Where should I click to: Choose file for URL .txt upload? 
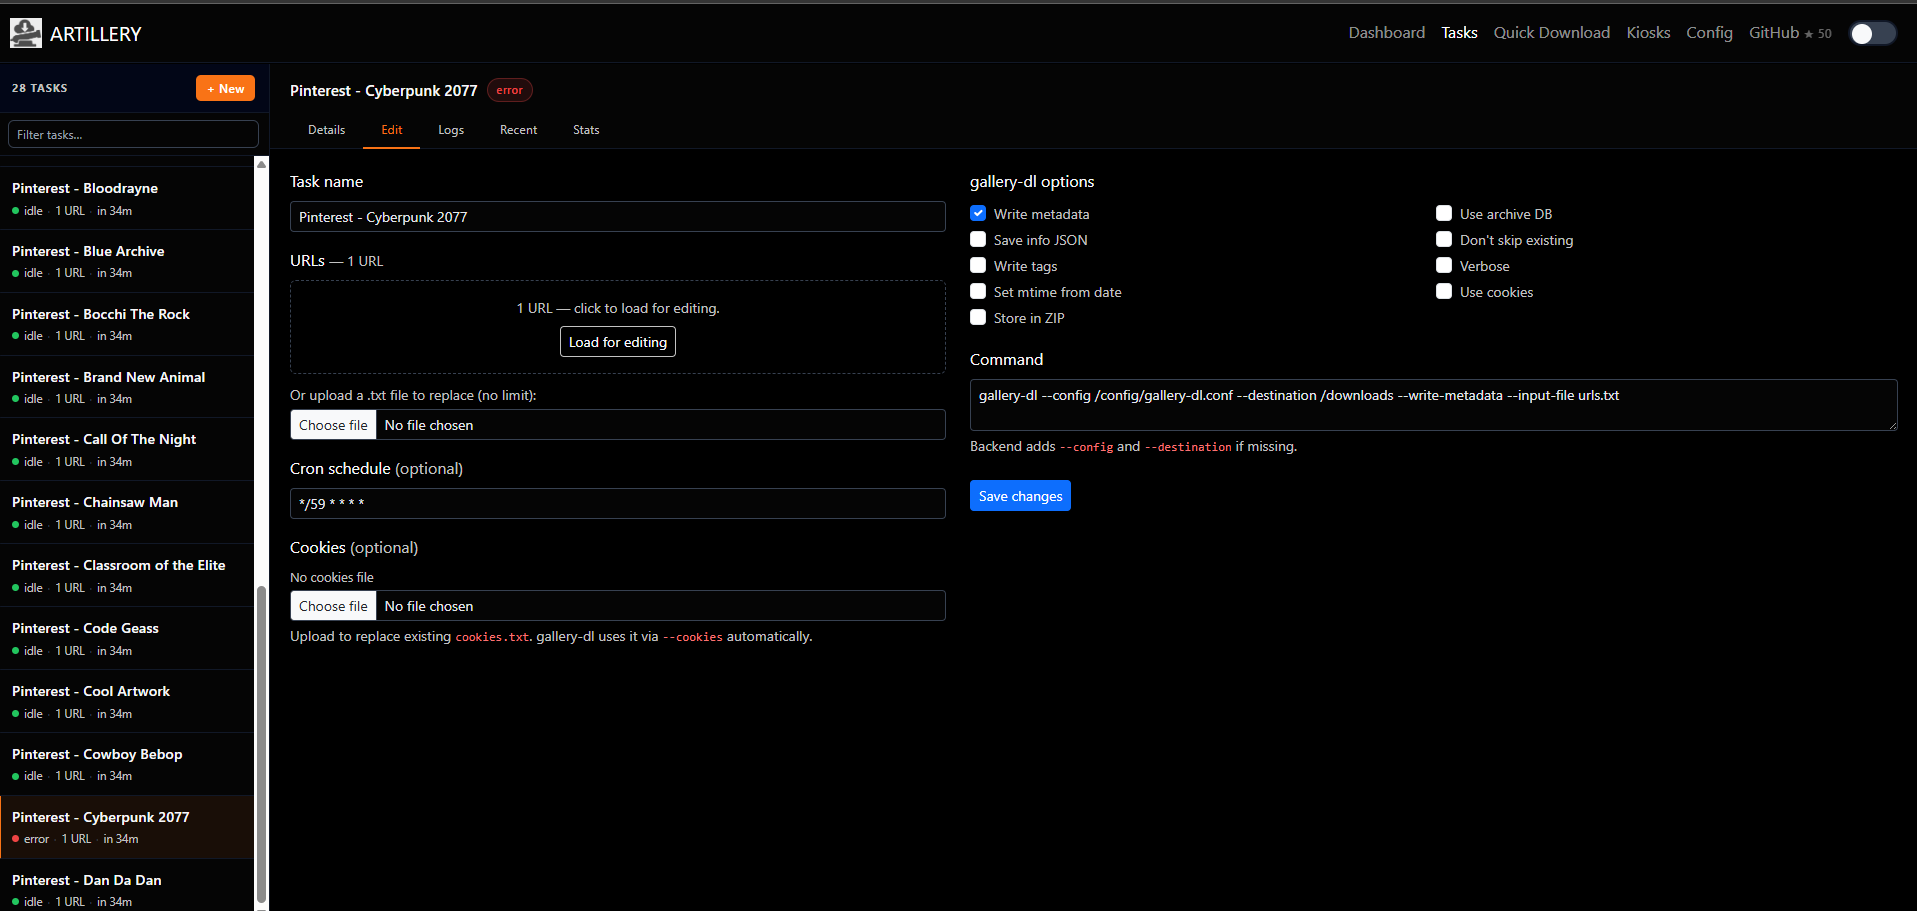pyautogui.click(x=333, y=425)
